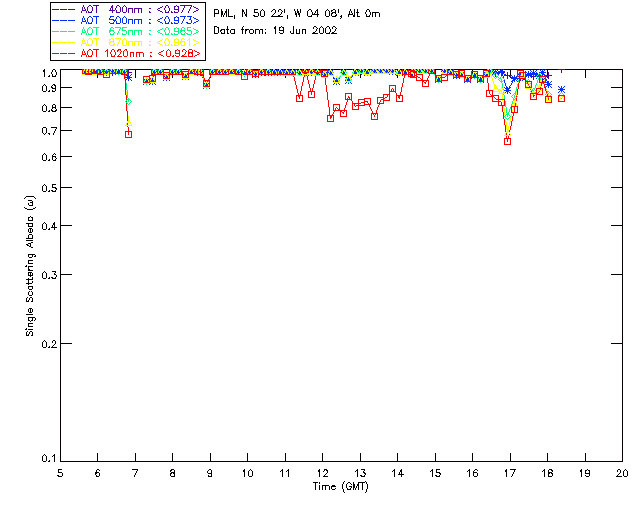Click the 0.4 y-axis tick label
Viewport: 640px width, 512px height.
click(x=49, y=226)
